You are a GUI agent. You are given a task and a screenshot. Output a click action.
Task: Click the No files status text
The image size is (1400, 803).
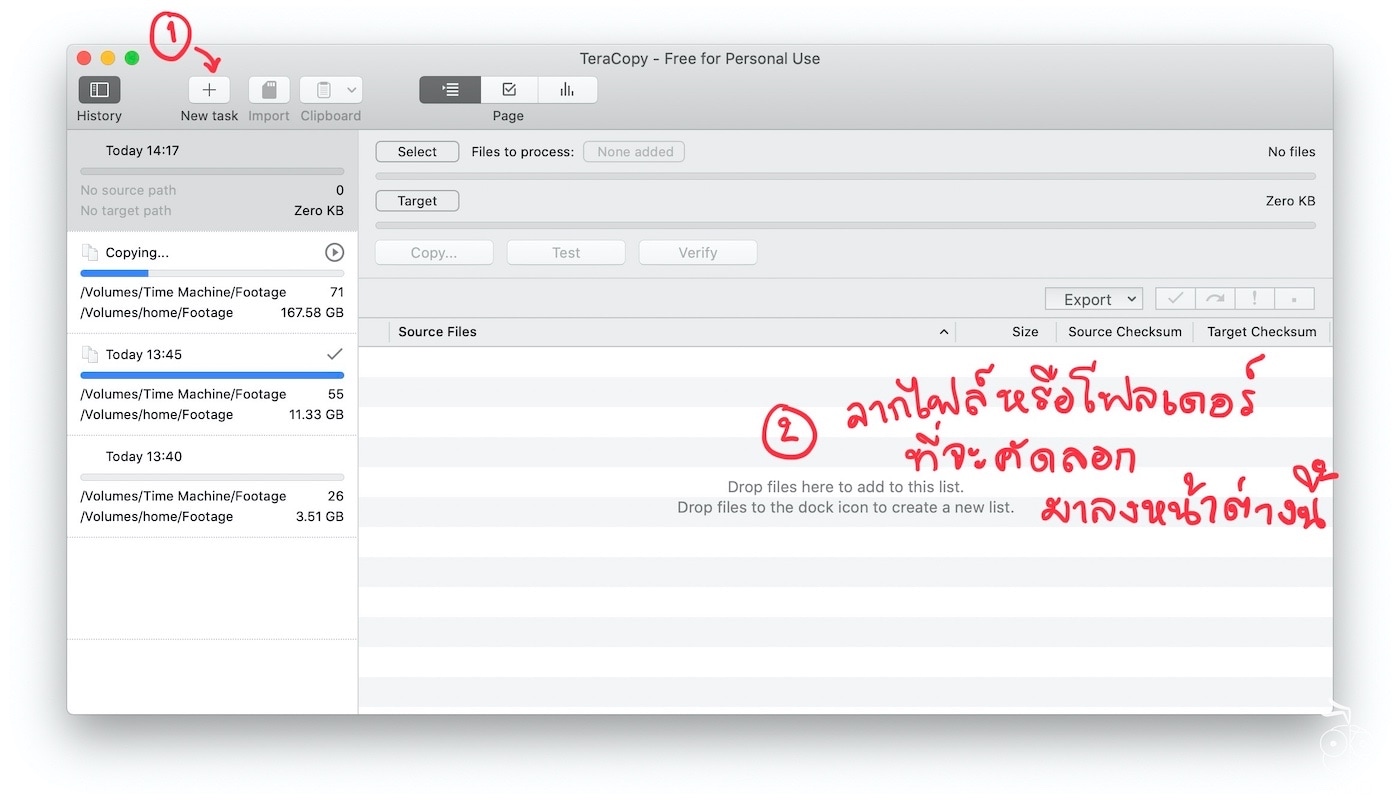pos(1292,152)
